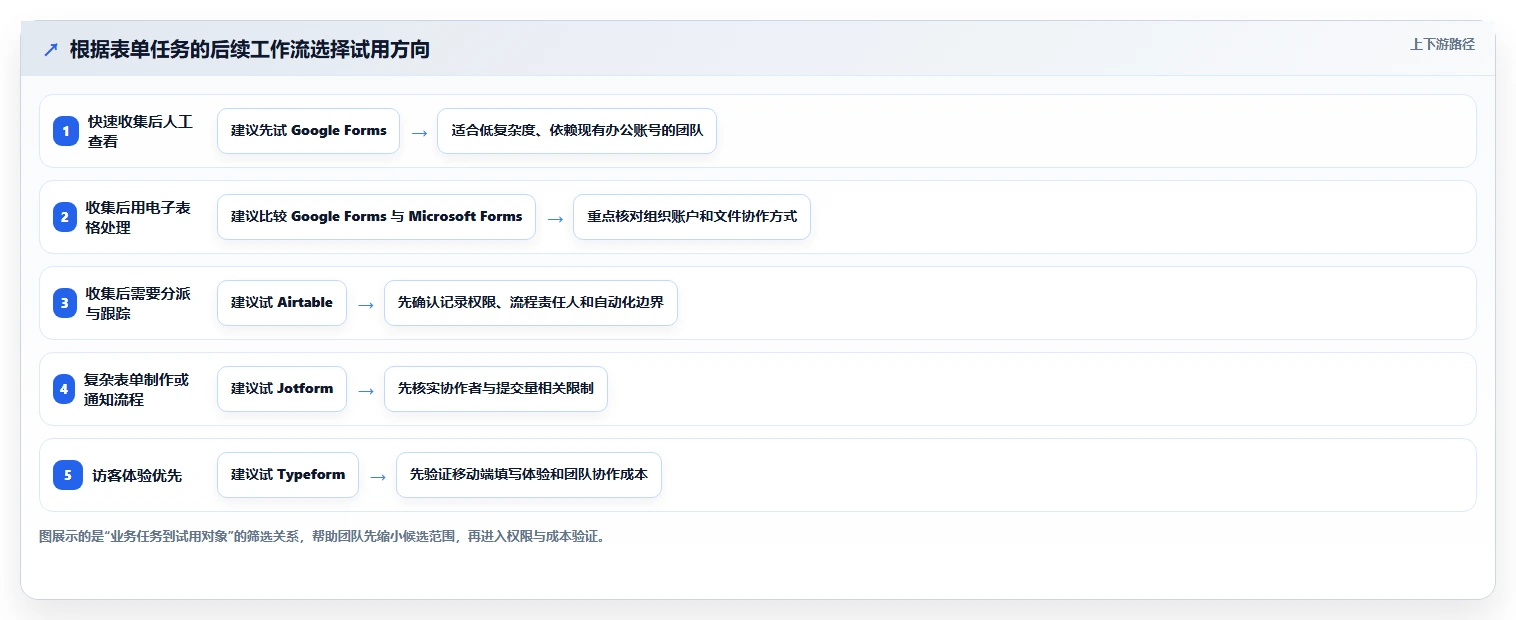Click the 先确认记录权限、流程责任人和自动化边界 box

click(531, 303)
